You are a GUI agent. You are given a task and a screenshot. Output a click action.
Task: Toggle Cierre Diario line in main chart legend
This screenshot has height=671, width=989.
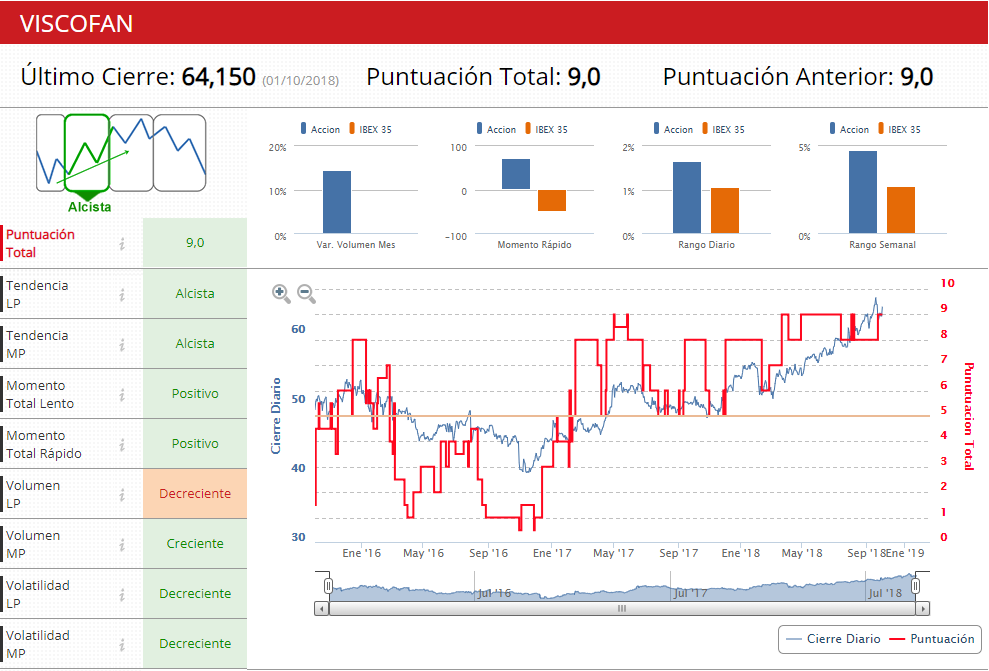pyautogui.click(x=834, y=639)
